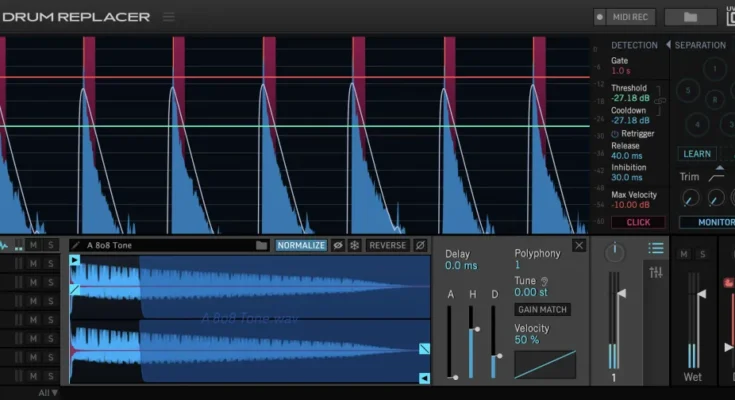
Task: Close the sample settings panel with X
Action: pyautogui.click(x=579, y=245)
